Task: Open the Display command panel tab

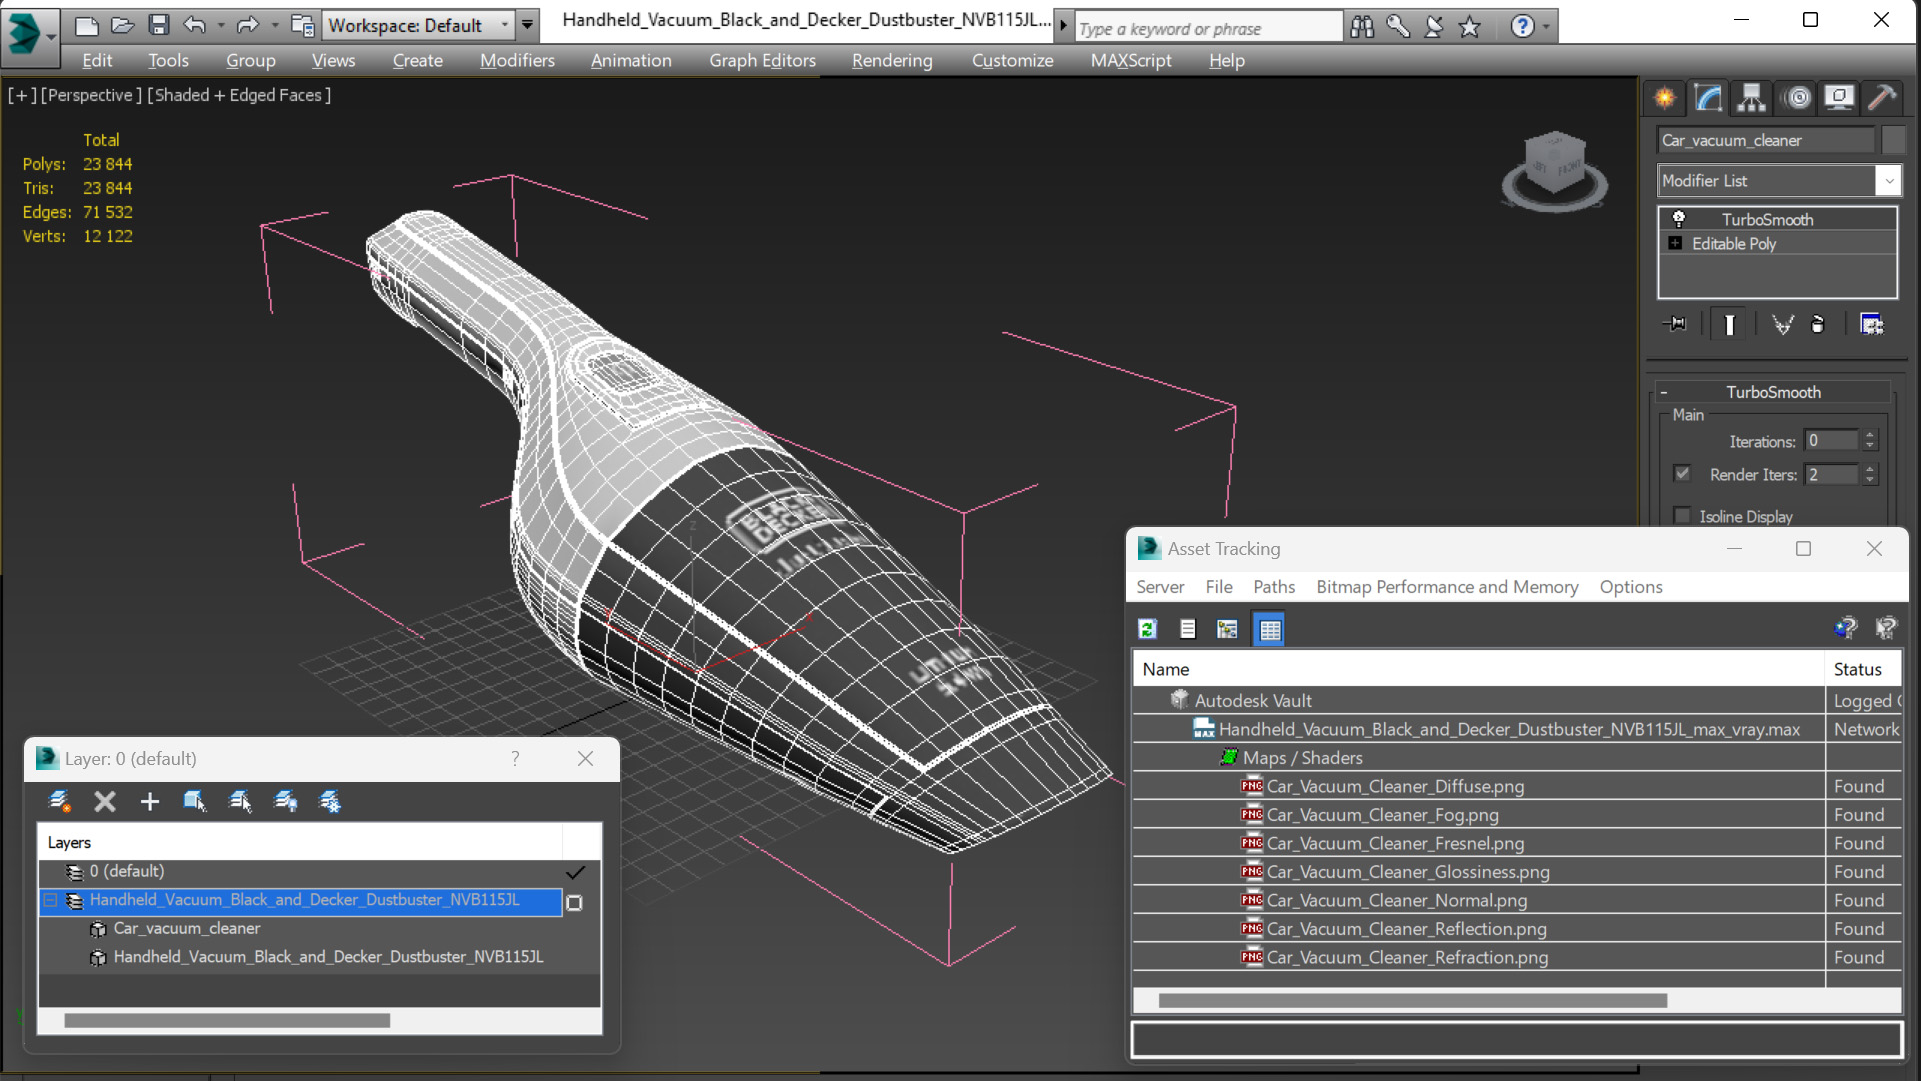Action: coord(1839,97)
